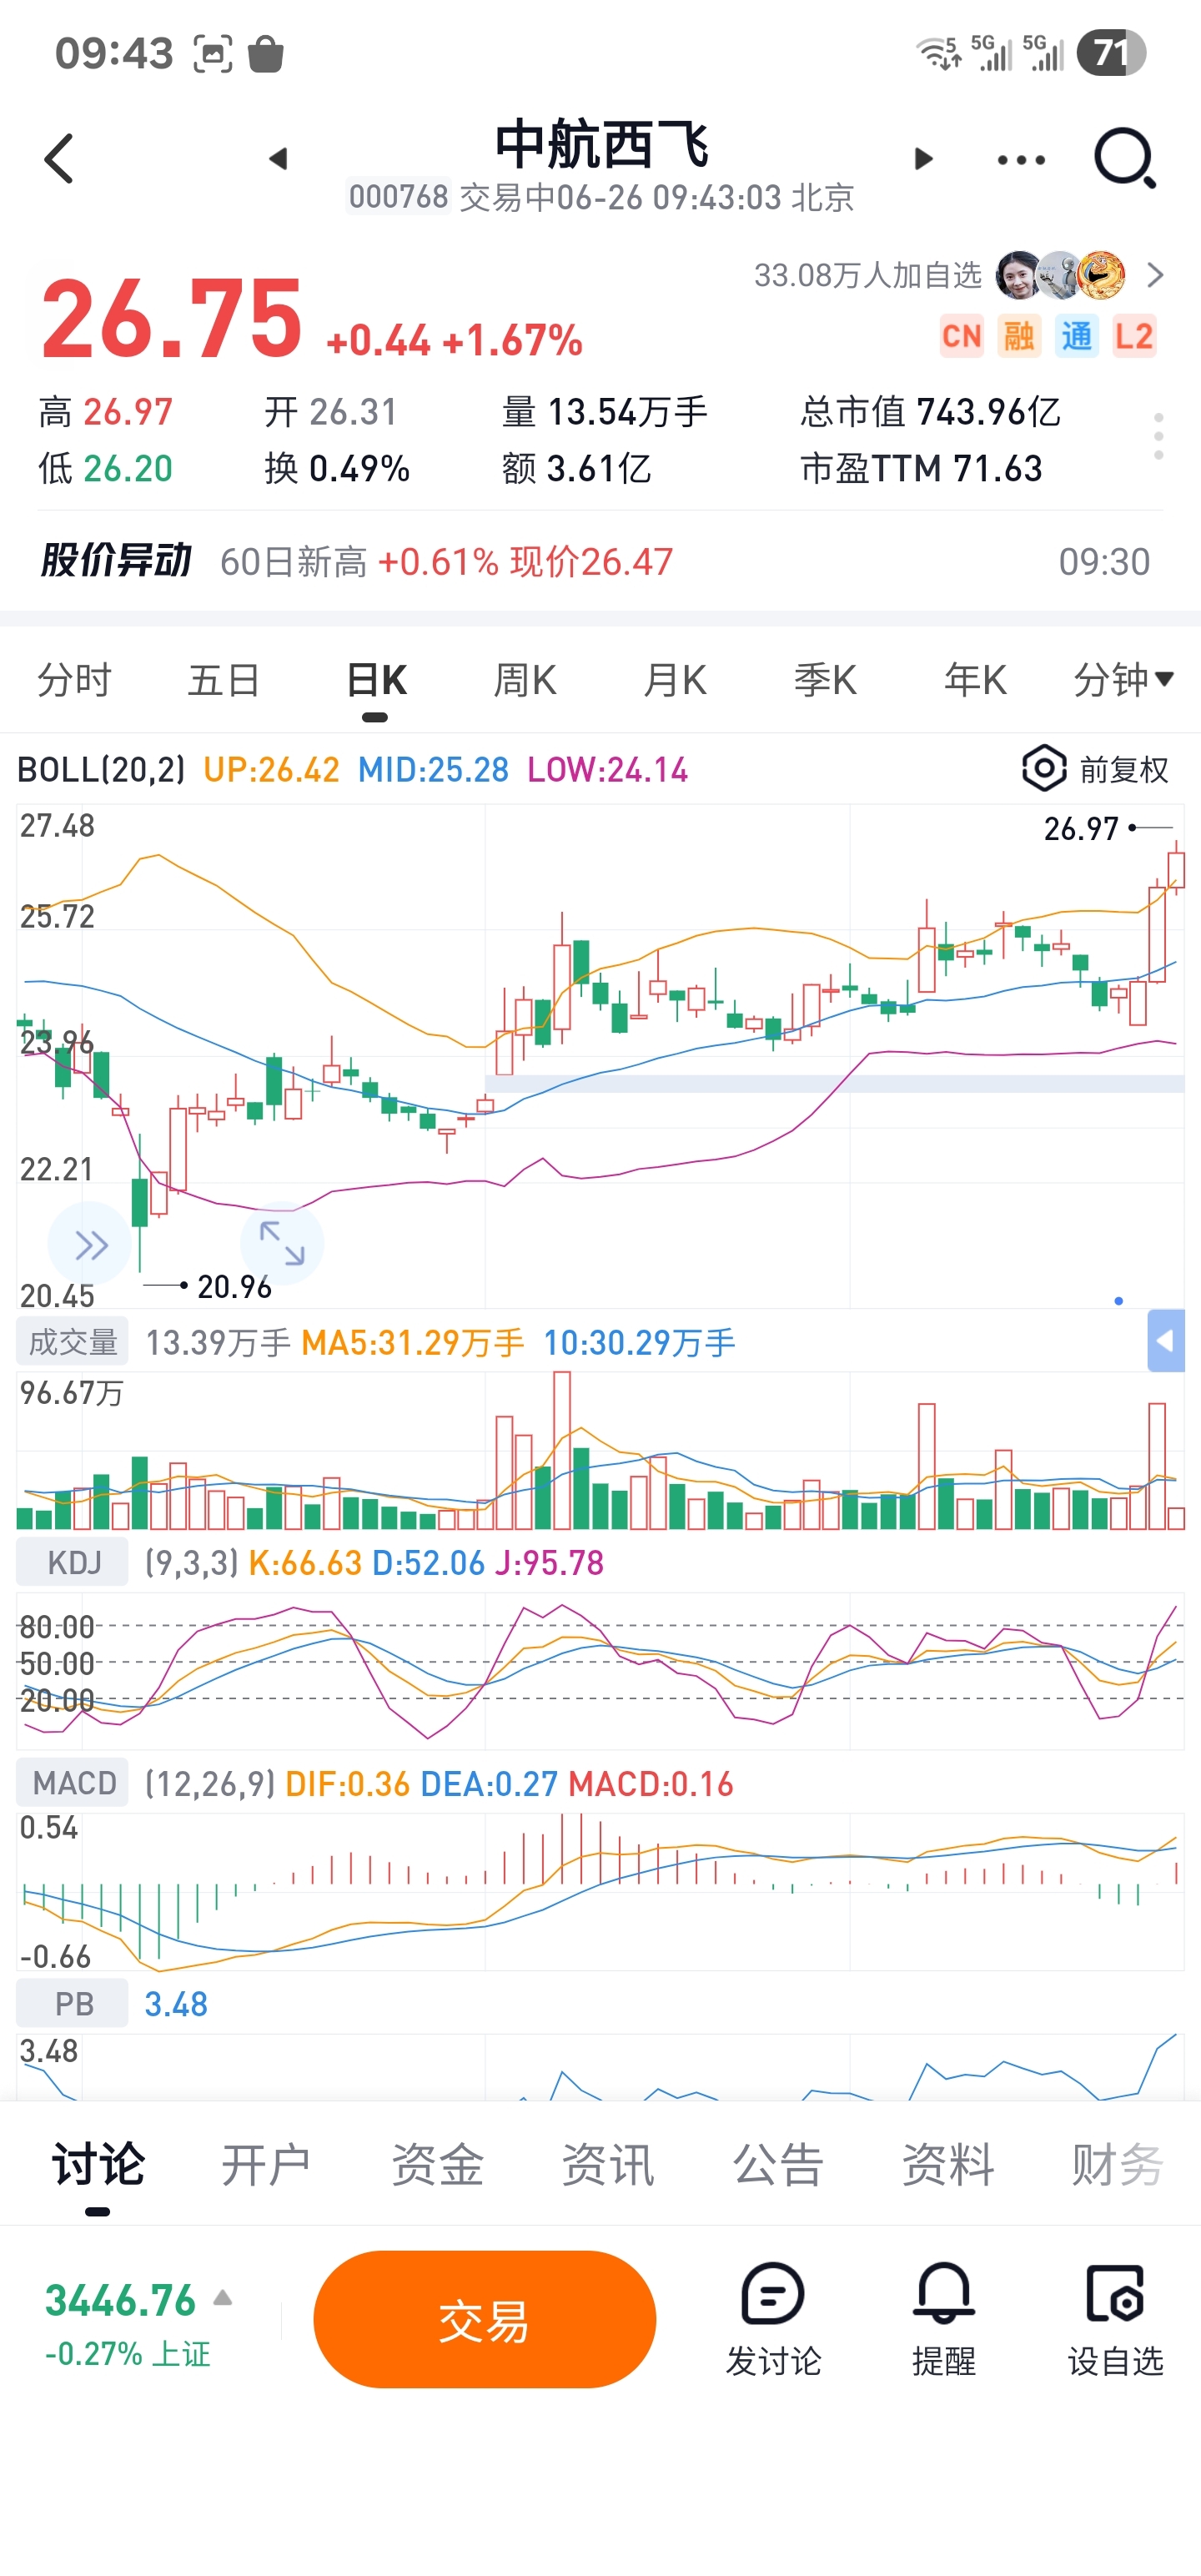
Task: Expand more quote data via vertical dots
Action: tap(1158, 436)
